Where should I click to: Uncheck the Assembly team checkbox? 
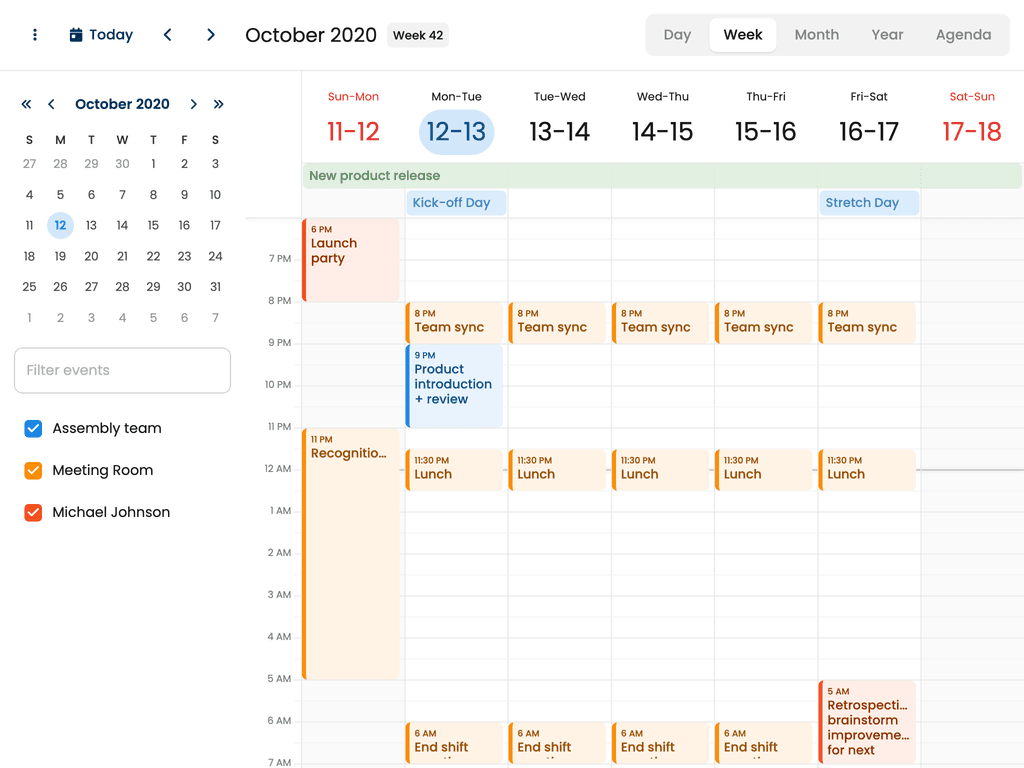pos(33,428)
